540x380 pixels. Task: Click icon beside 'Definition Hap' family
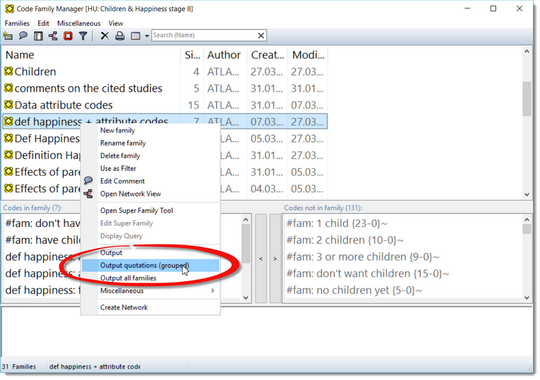click(x=9, y=155)
